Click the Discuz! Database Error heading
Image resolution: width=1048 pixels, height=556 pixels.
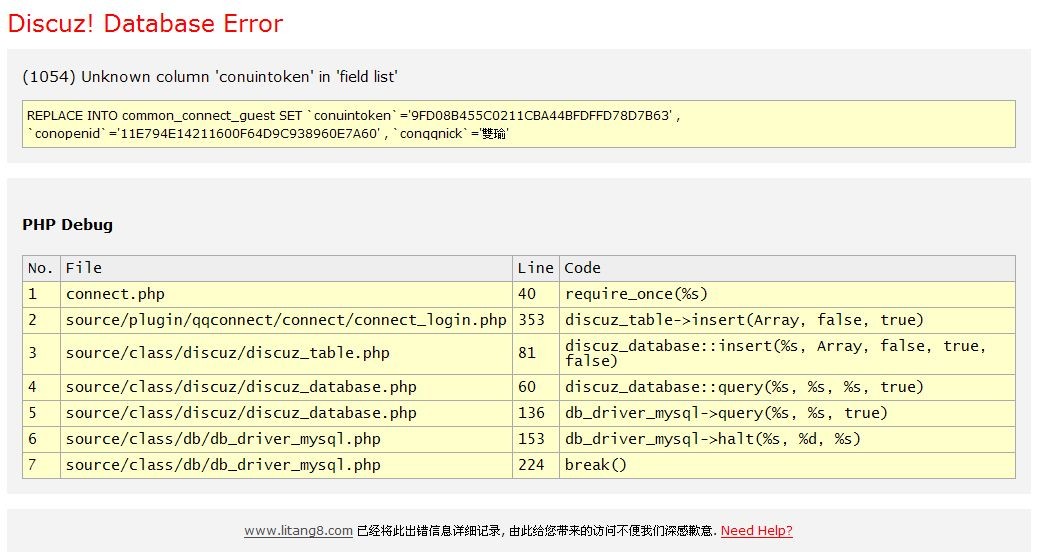[145, 24]
